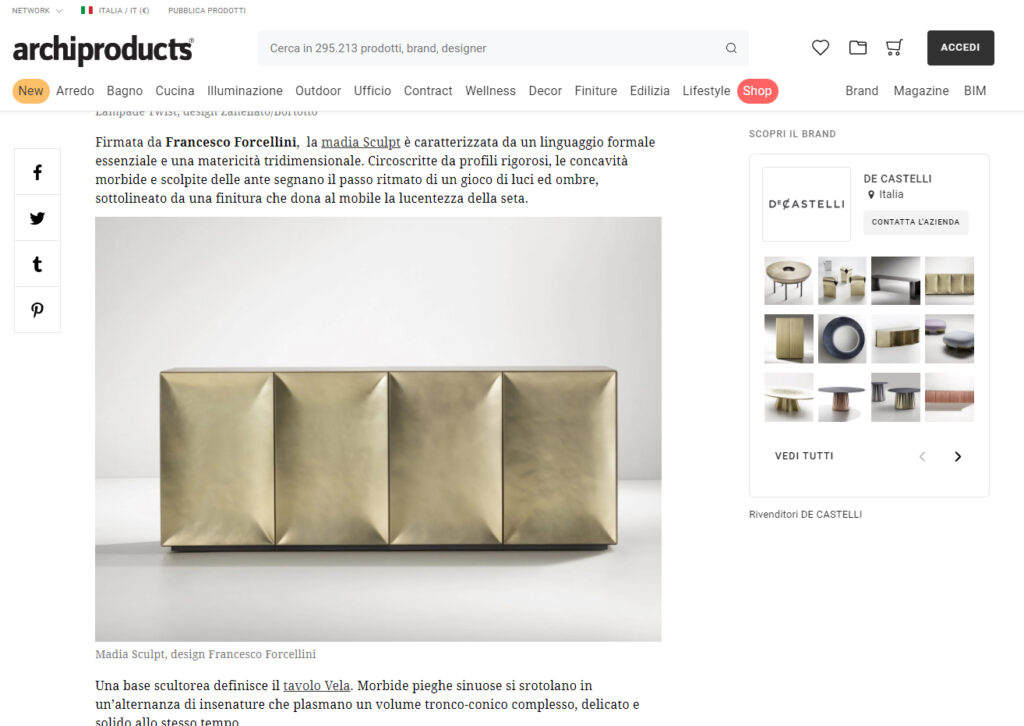The image size is (1024, 726).
Task: Open the wishlist heart icon
Action: coord(820,48)
